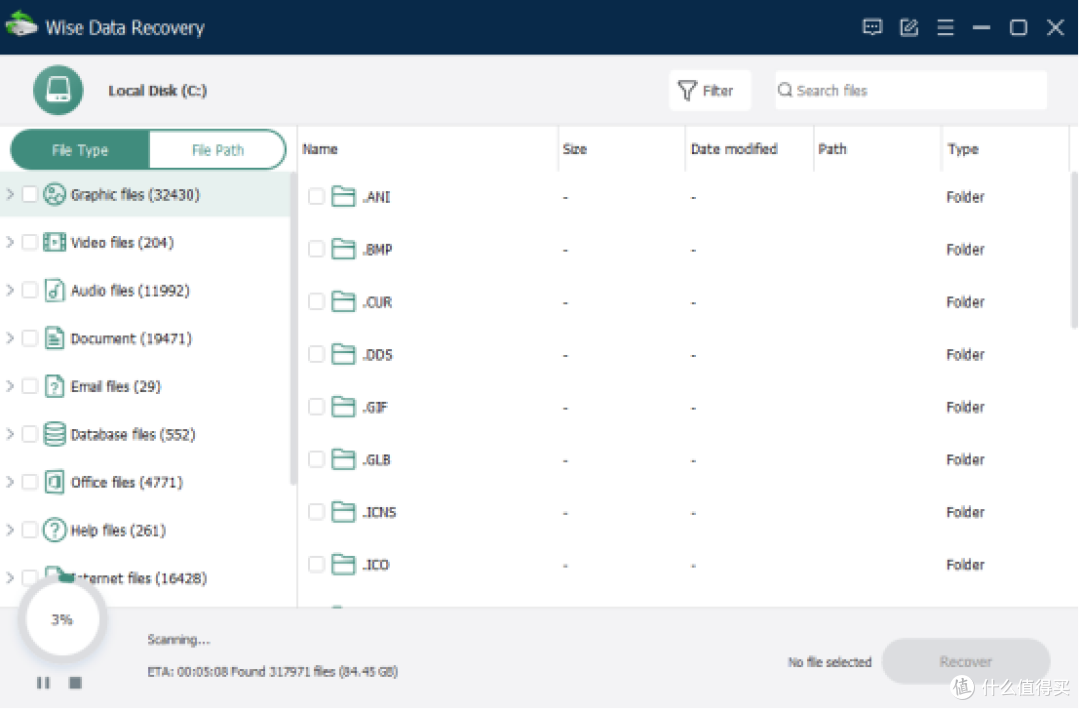Expand the Video files tree node
This screenshot has width=1080, height=710.
(10, 242)
